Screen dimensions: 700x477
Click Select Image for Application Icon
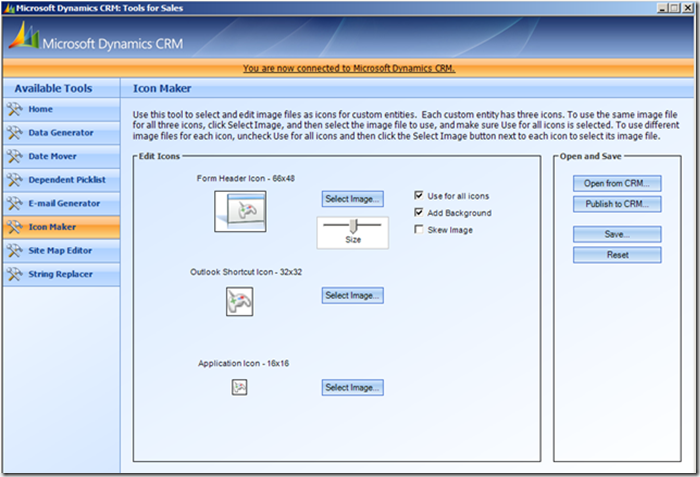(x=352, y=387)
